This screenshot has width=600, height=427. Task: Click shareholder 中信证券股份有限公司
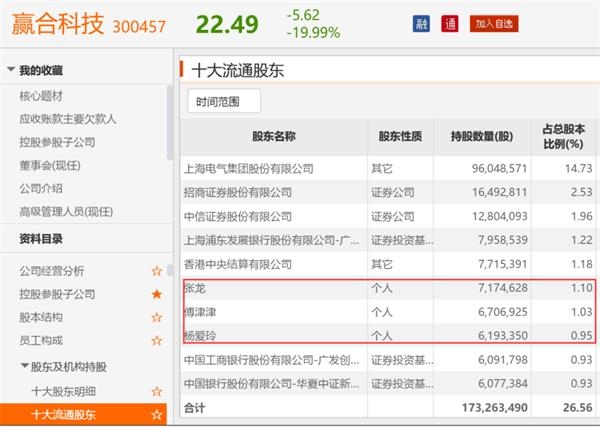(238, 216)
